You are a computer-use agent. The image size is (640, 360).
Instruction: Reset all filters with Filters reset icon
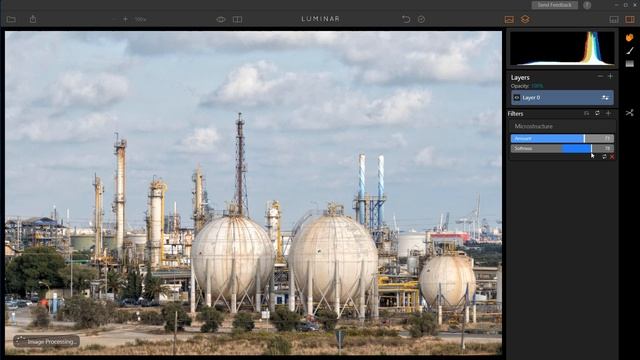[x=597, y=113]
